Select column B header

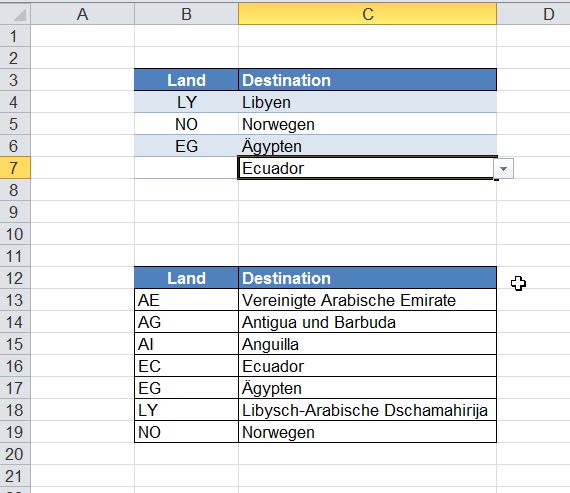pyautogui.click(x=186, y=14)
